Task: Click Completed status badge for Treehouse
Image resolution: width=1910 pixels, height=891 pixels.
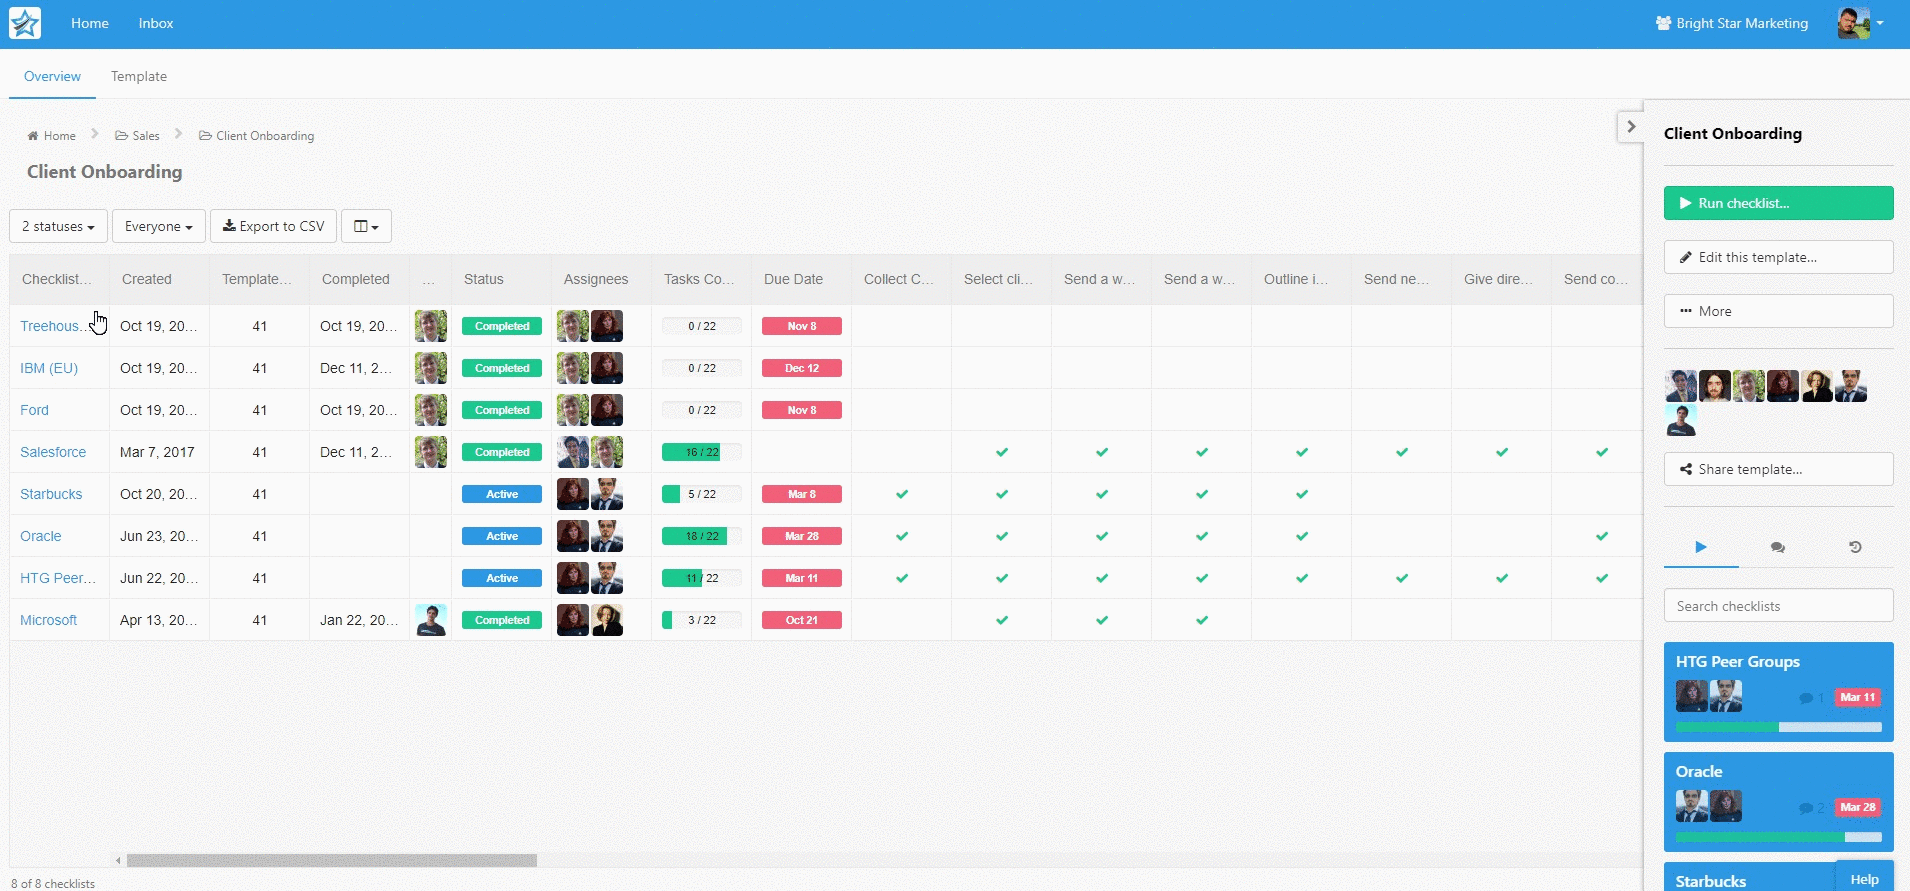Action: (x=502, y=326)
